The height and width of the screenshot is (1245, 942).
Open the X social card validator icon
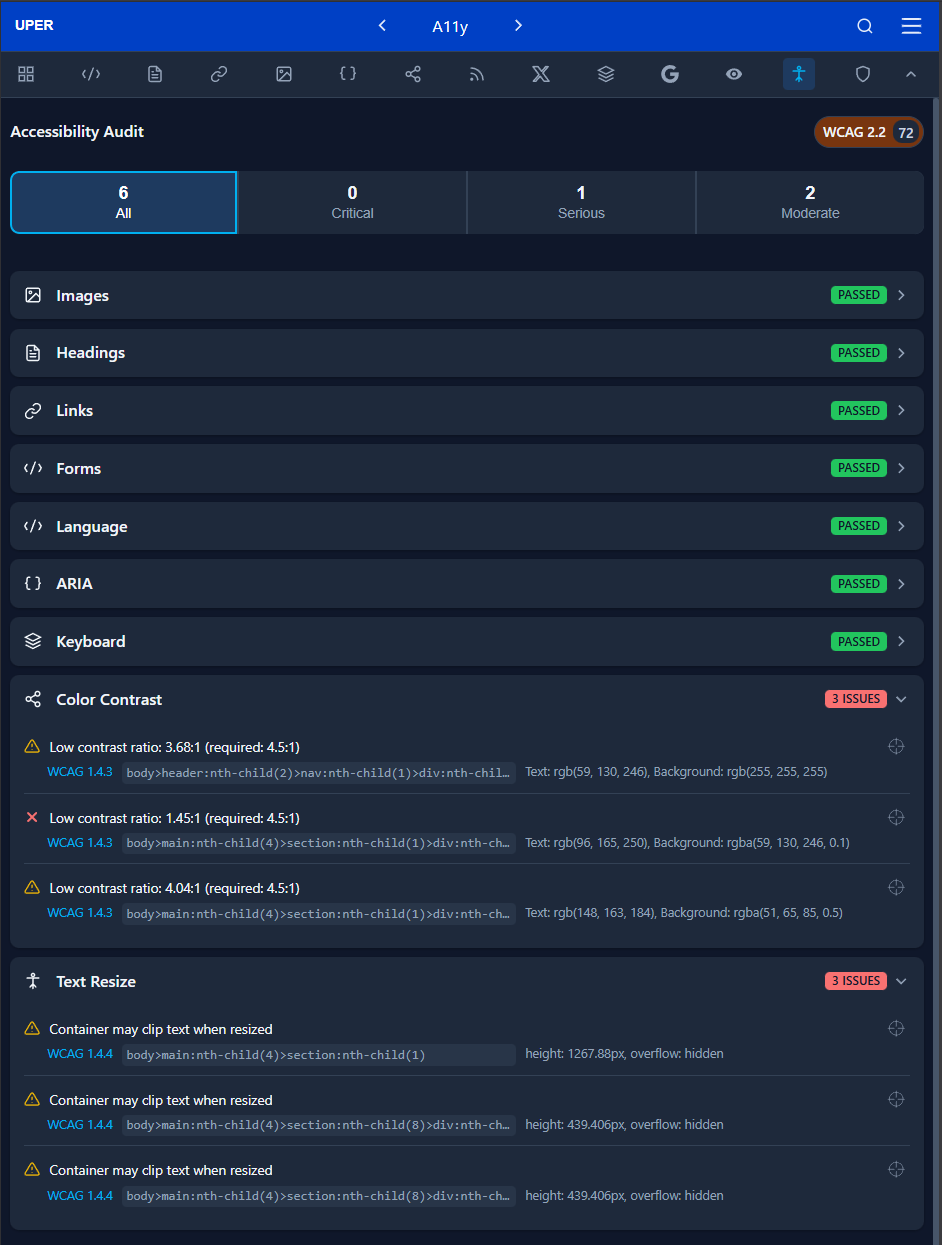coord(540,74)
